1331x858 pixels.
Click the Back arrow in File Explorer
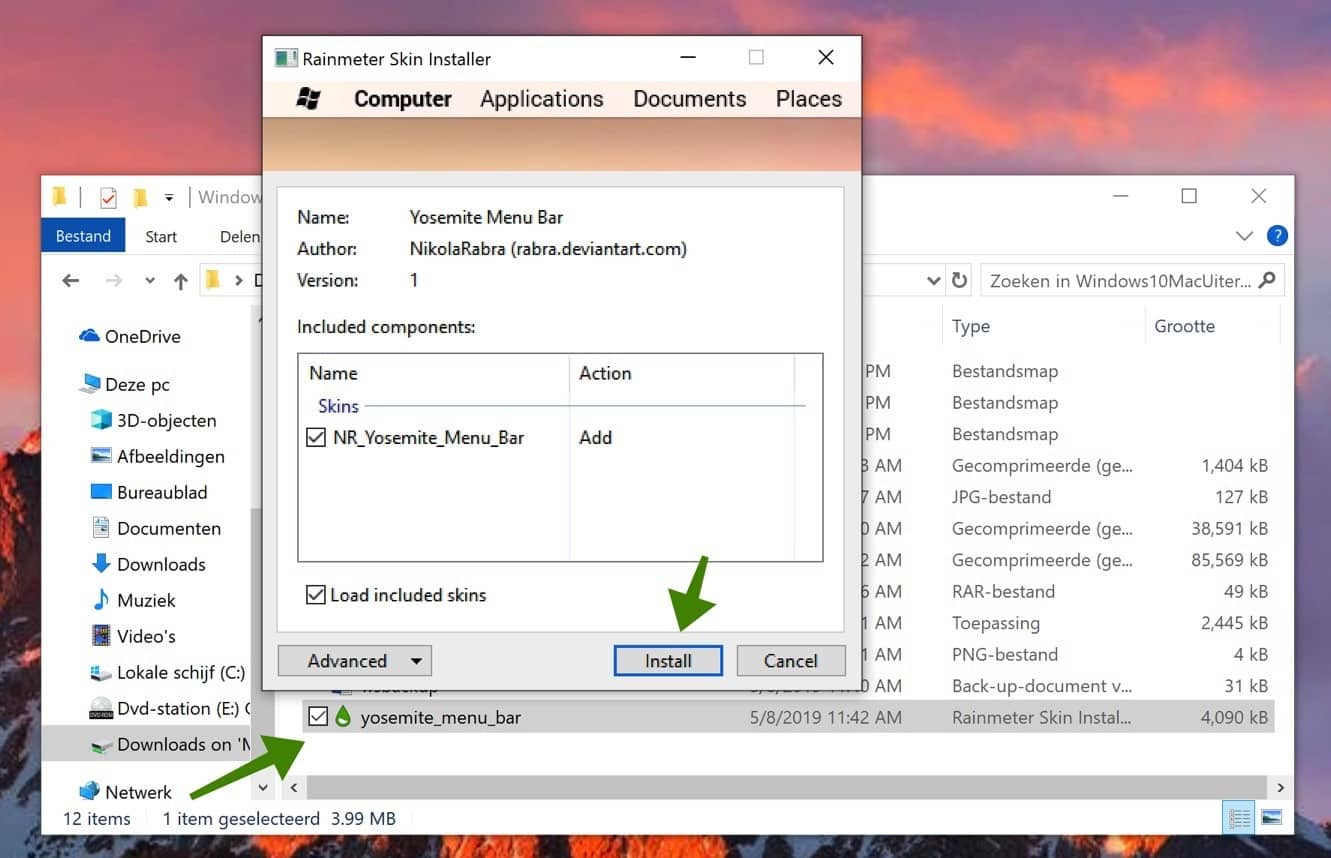(x=71, y=281)
